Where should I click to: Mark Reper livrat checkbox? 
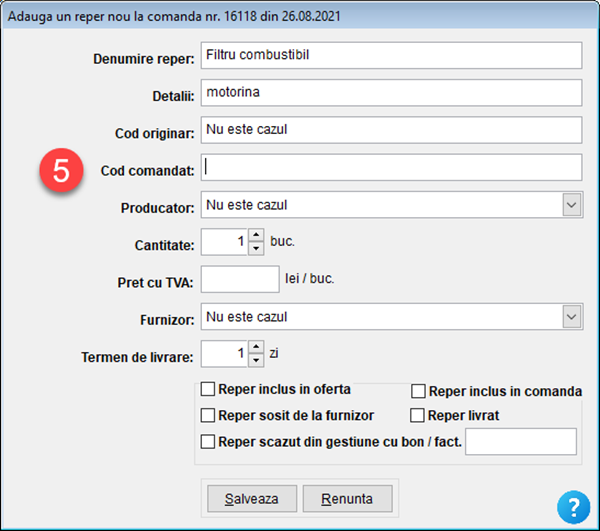click(419, 414)
